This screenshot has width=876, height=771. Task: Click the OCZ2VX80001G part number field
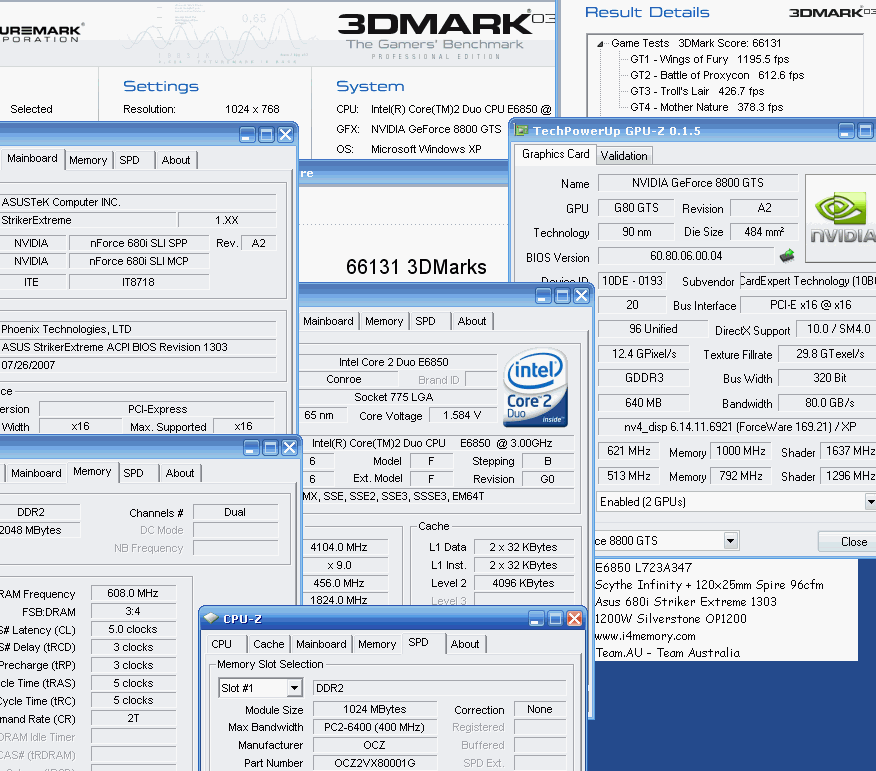pos(375,763)
